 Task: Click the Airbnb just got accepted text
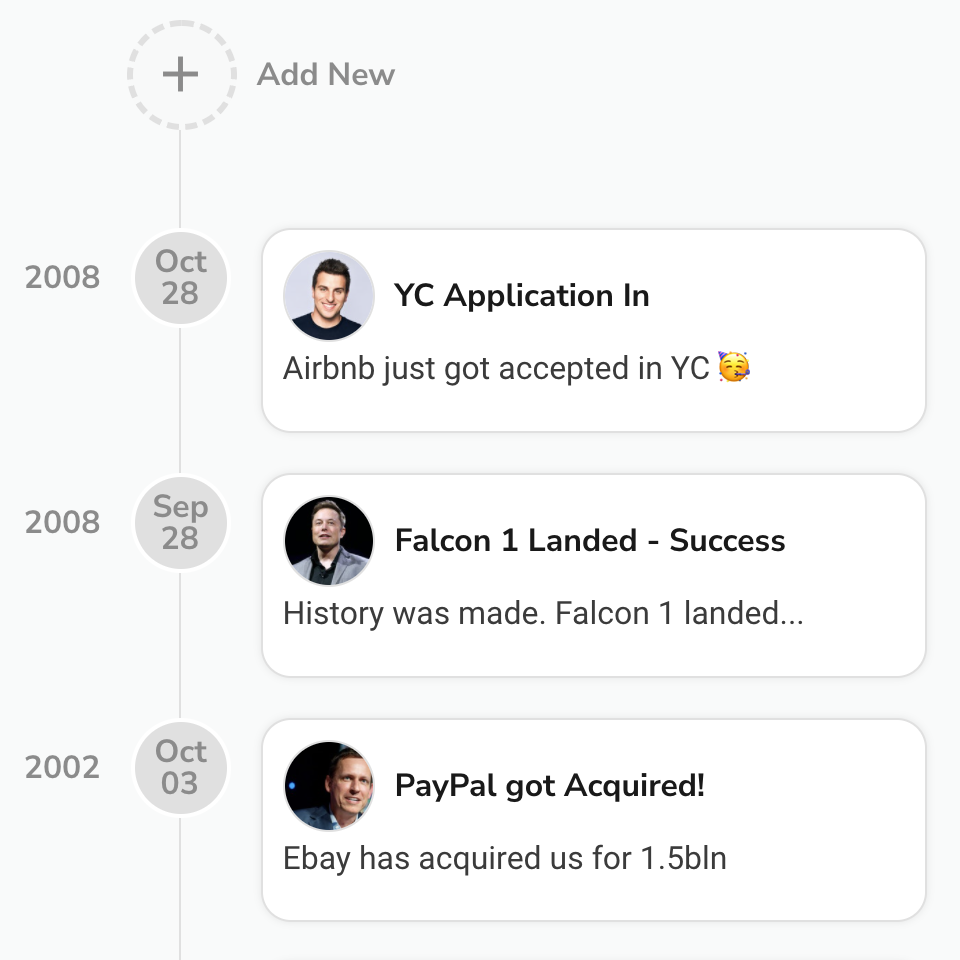point(496,368)
